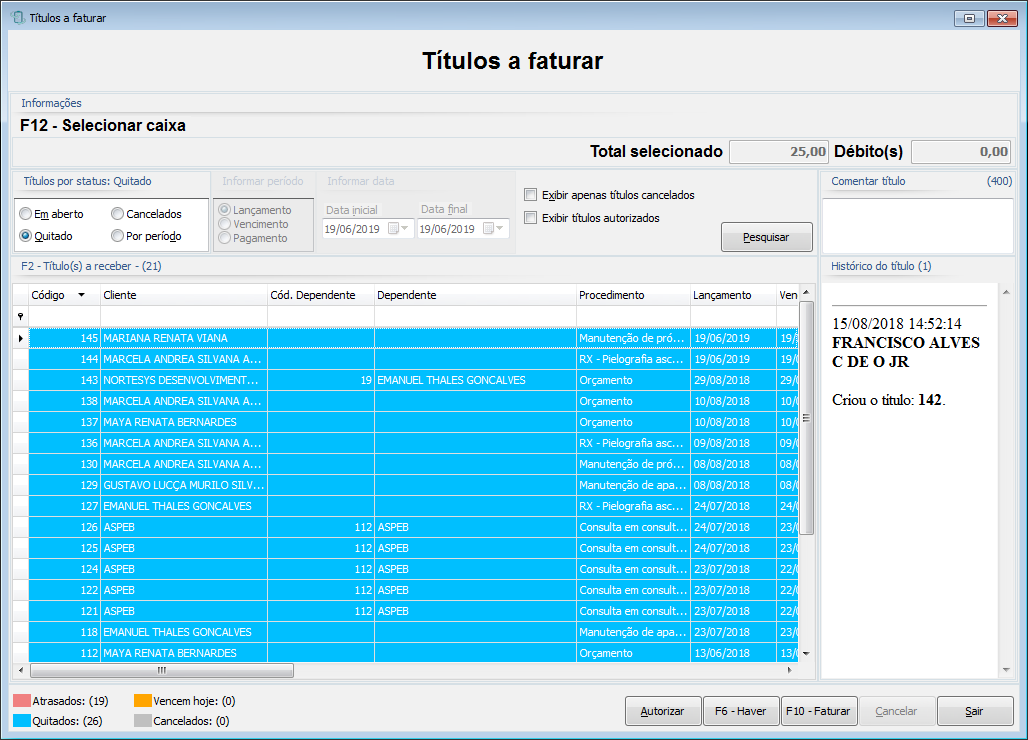Sort by Dependente column header
This screenshot has width=1028, height=740.
pyautogui.click(x=475, y=295)
